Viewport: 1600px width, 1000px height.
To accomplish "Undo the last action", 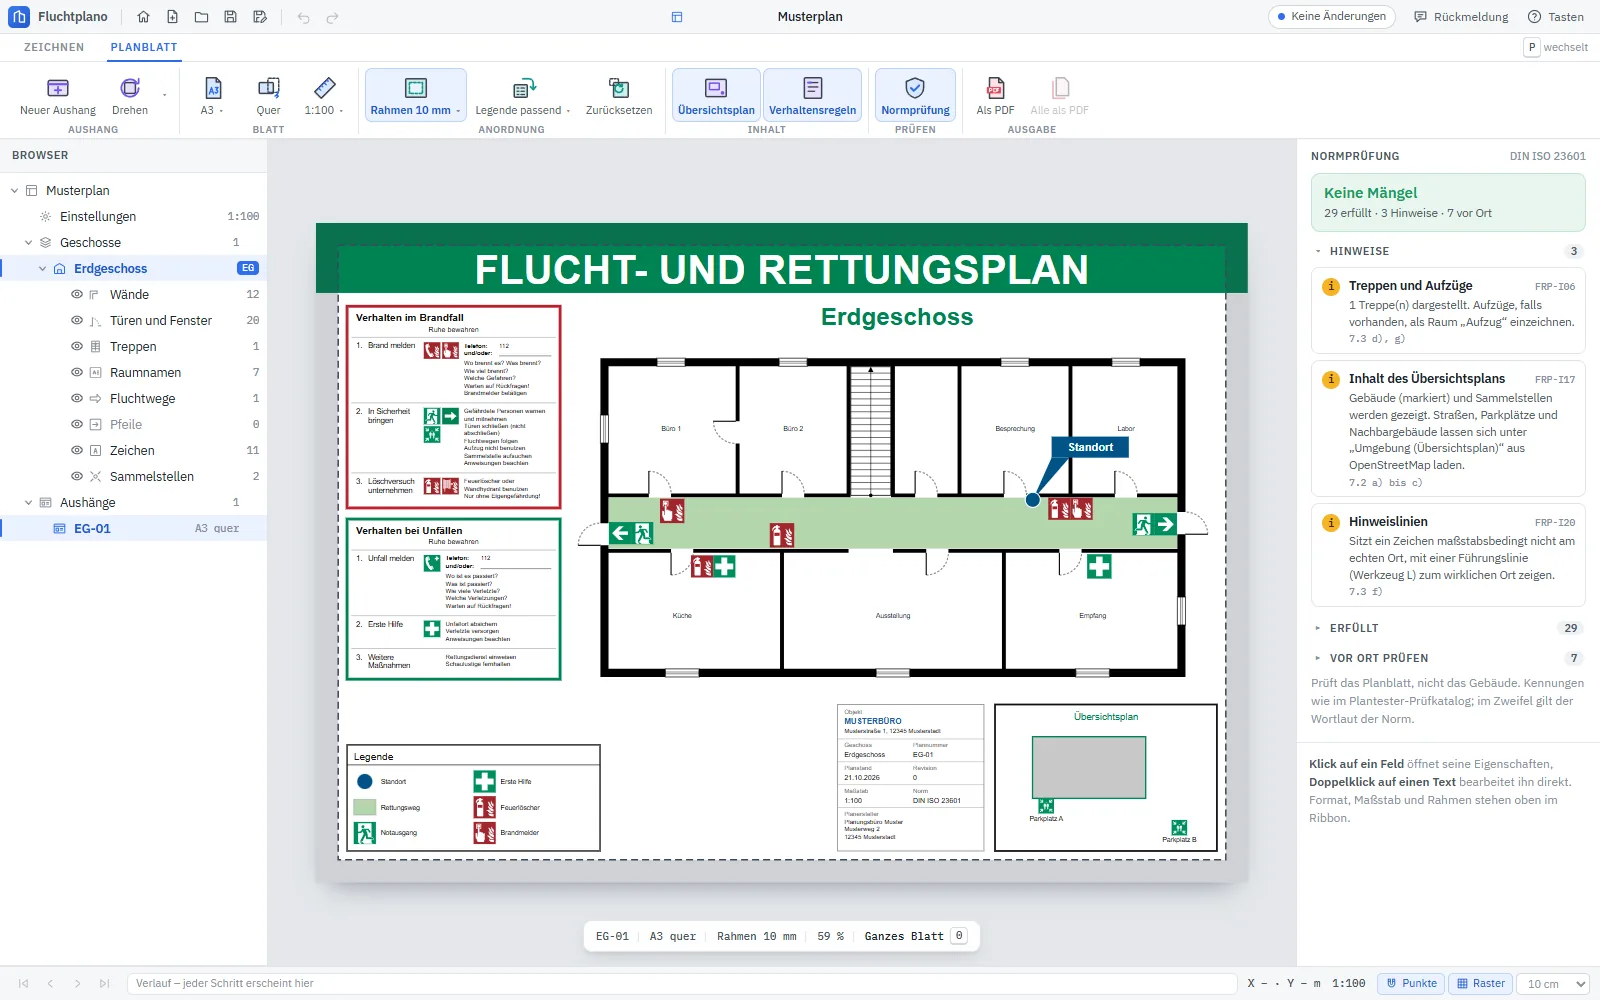I will point(304,17).
